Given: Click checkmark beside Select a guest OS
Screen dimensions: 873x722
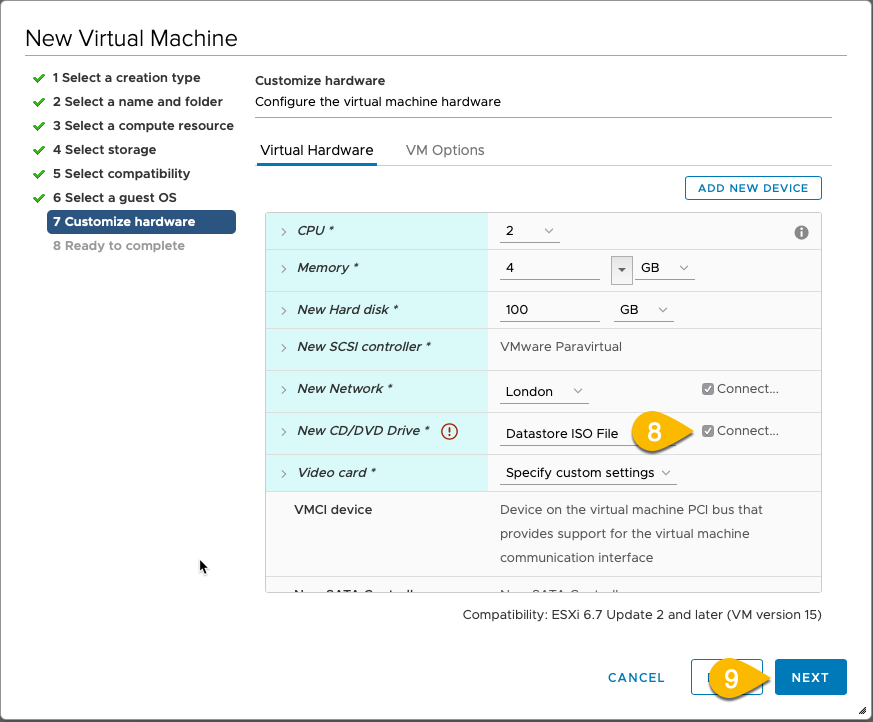Looking at the screenshot, I should coord(39,198).
